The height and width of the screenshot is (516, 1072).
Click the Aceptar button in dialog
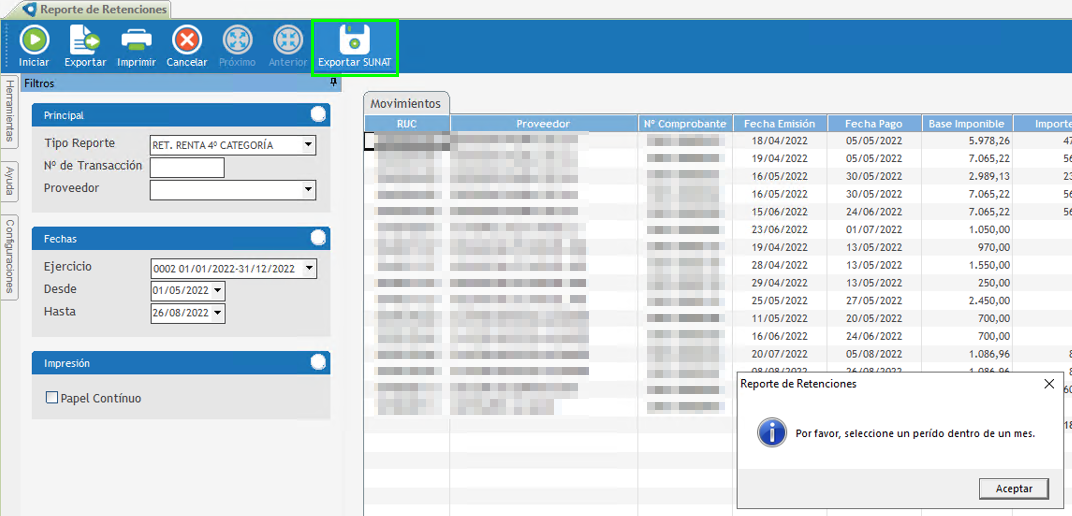1014,488
